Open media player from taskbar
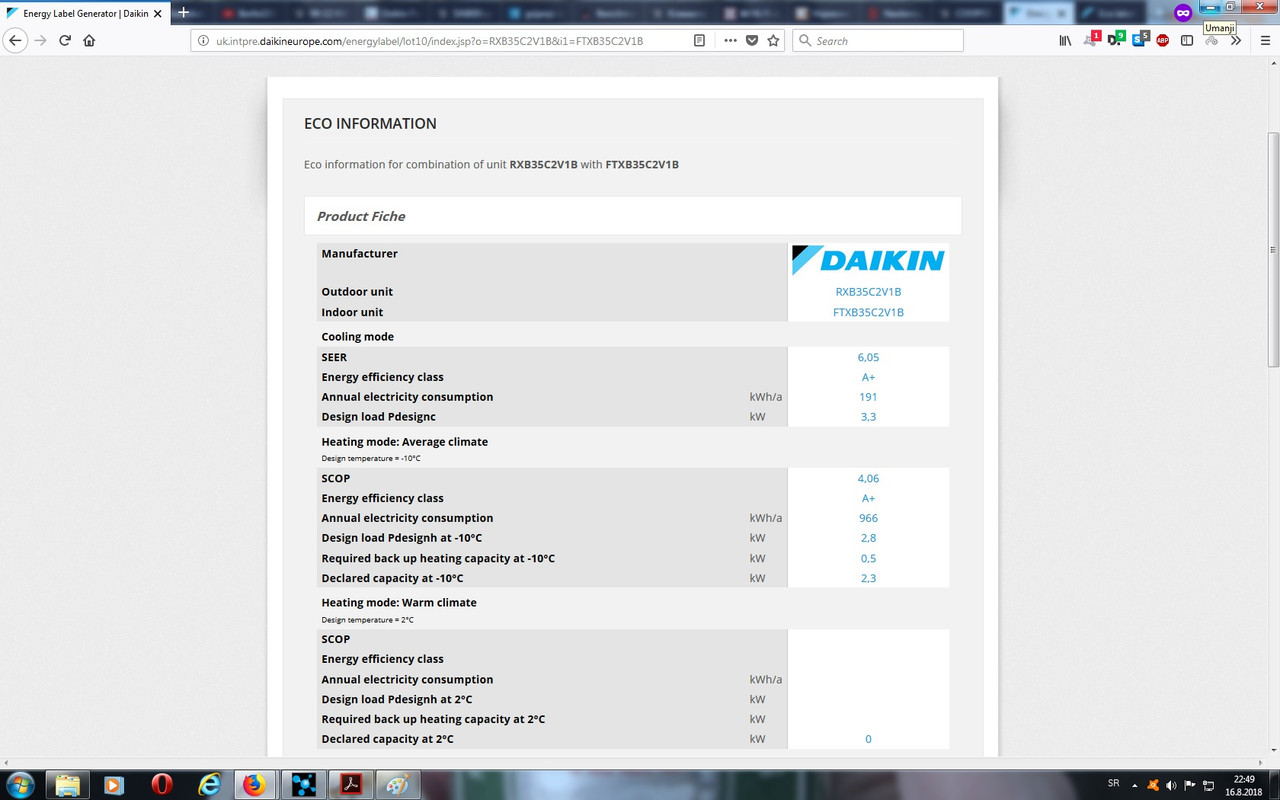 click(113, 785)
